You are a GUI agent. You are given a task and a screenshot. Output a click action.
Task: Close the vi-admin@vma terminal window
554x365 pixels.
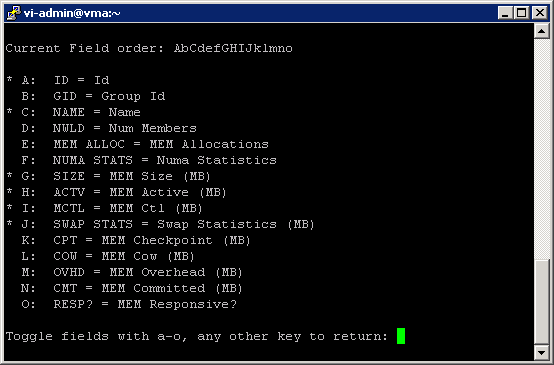[540, 13]
